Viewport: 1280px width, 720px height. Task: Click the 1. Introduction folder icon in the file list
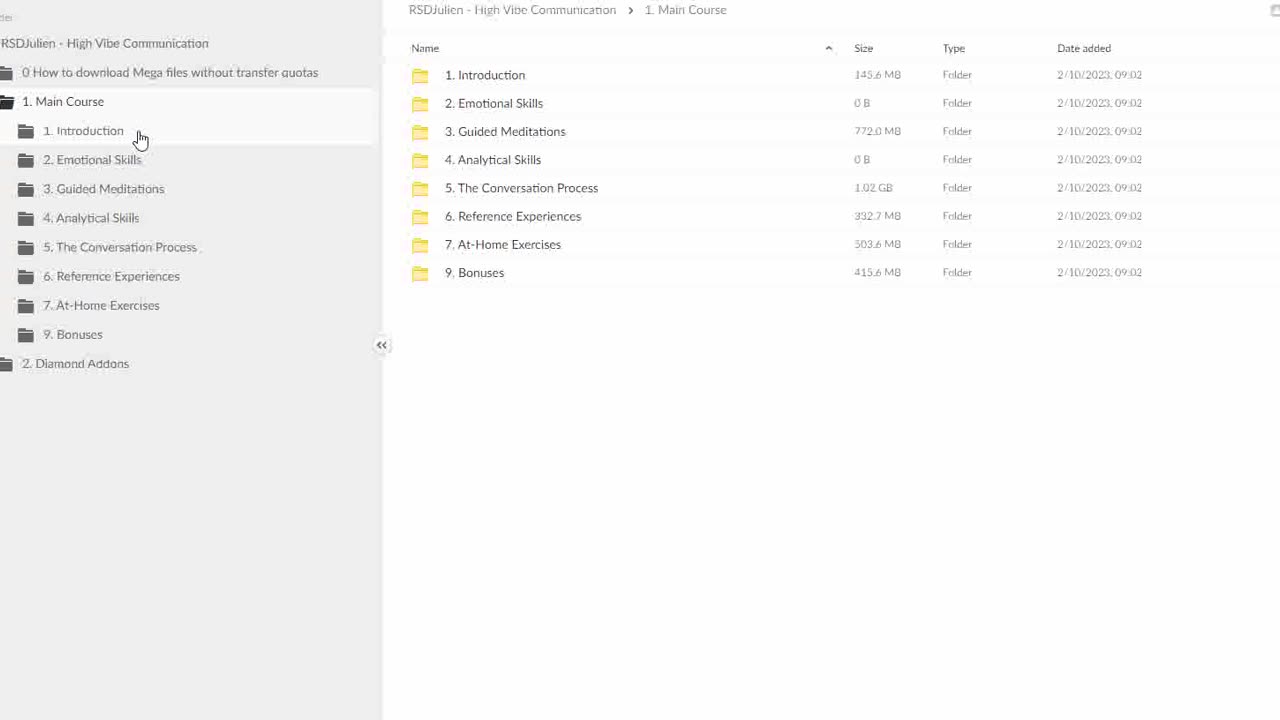[x=420, y=75]
